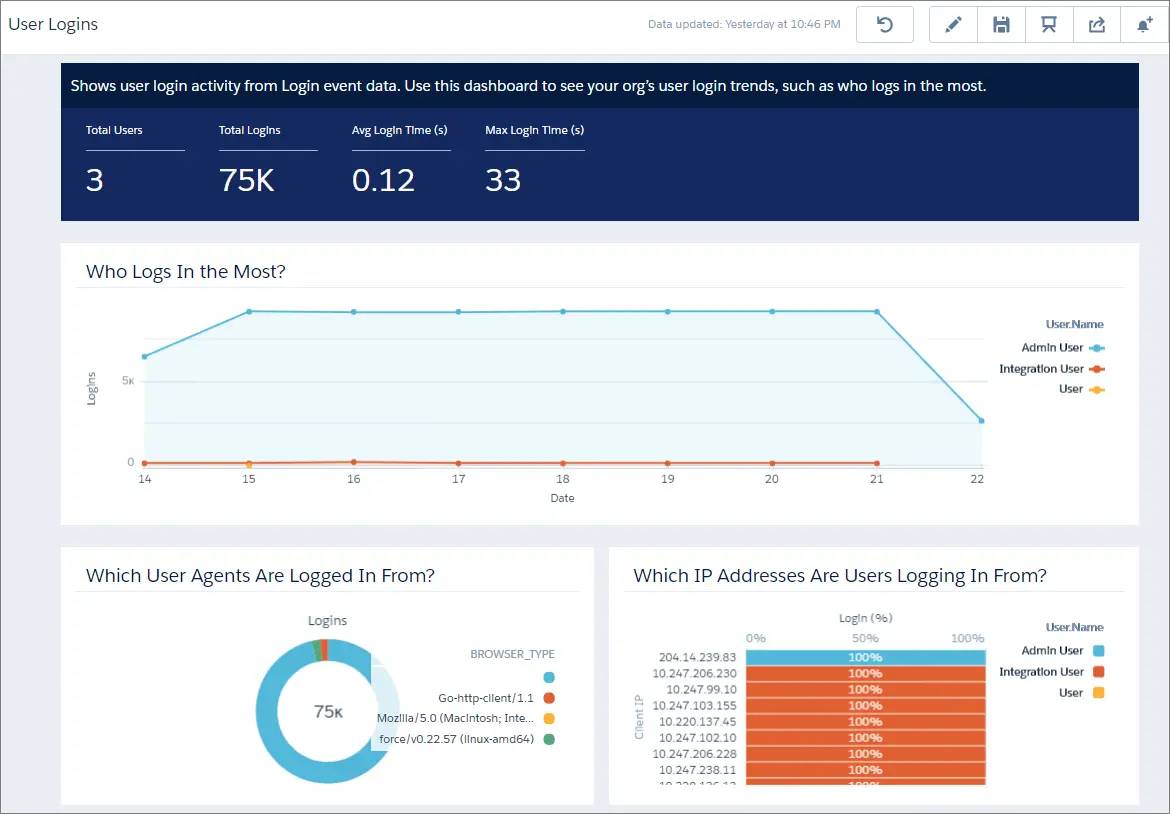Select the data point at date 15
Screen dimensions: 1170x814
[x=249, y=311]
